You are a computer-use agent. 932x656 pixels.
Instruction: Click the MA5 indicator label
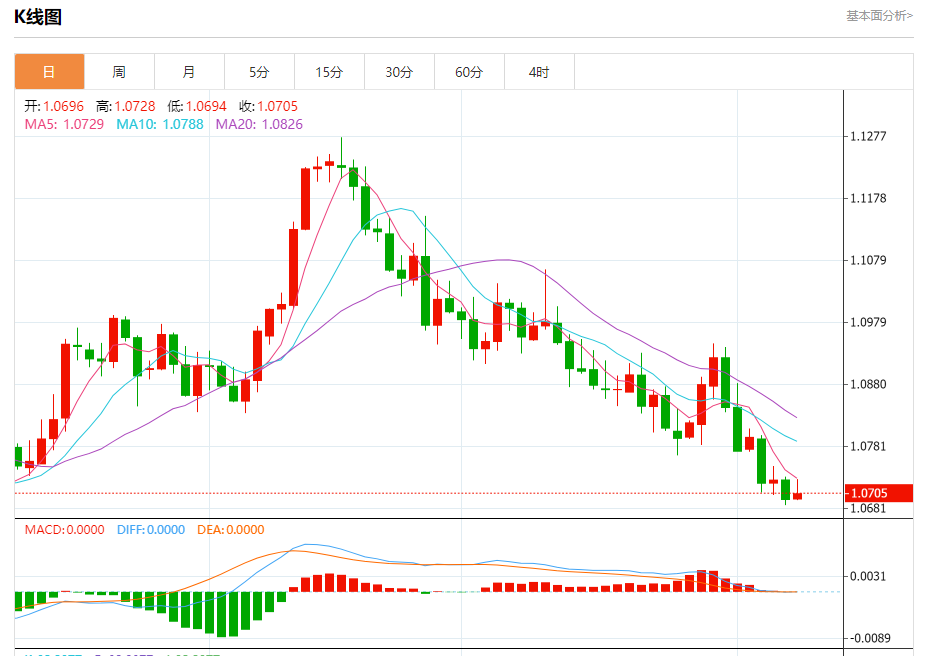pos(64,124)
